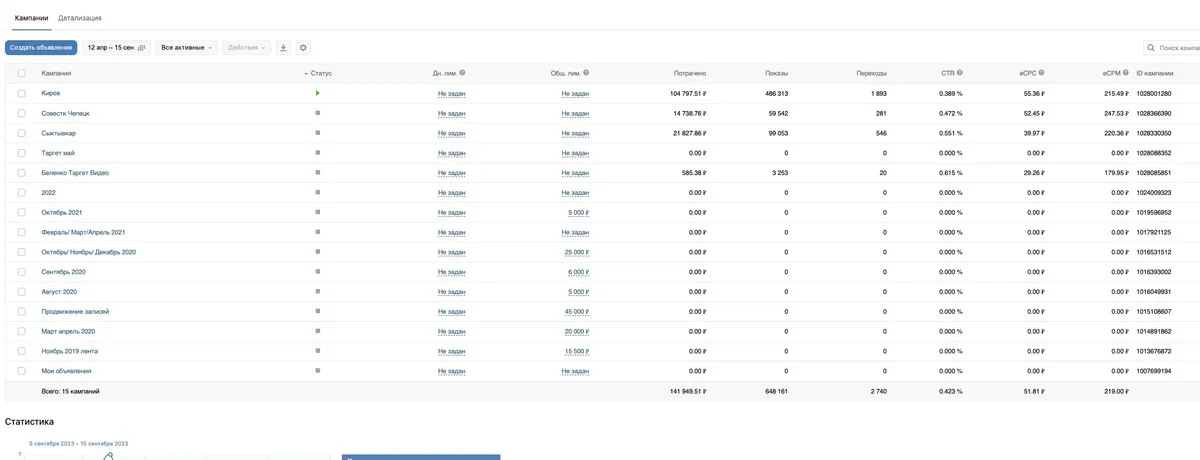Edit total limit 6 000 ₽ for Сентябрь 2020

pos(577,272)
